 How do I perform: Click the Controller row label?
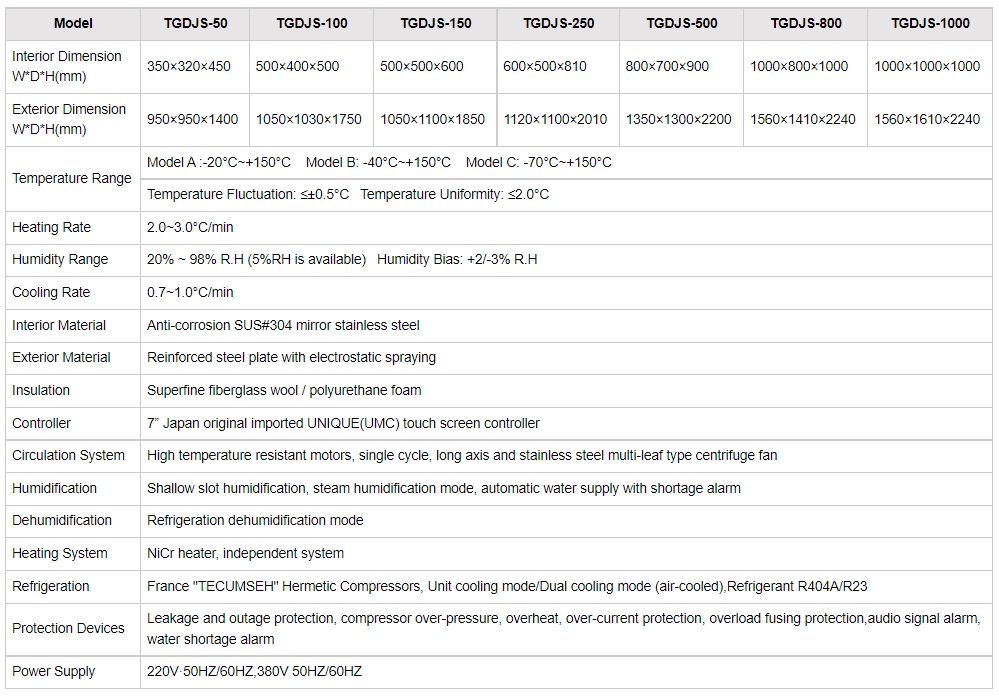(x=41, y=423)
